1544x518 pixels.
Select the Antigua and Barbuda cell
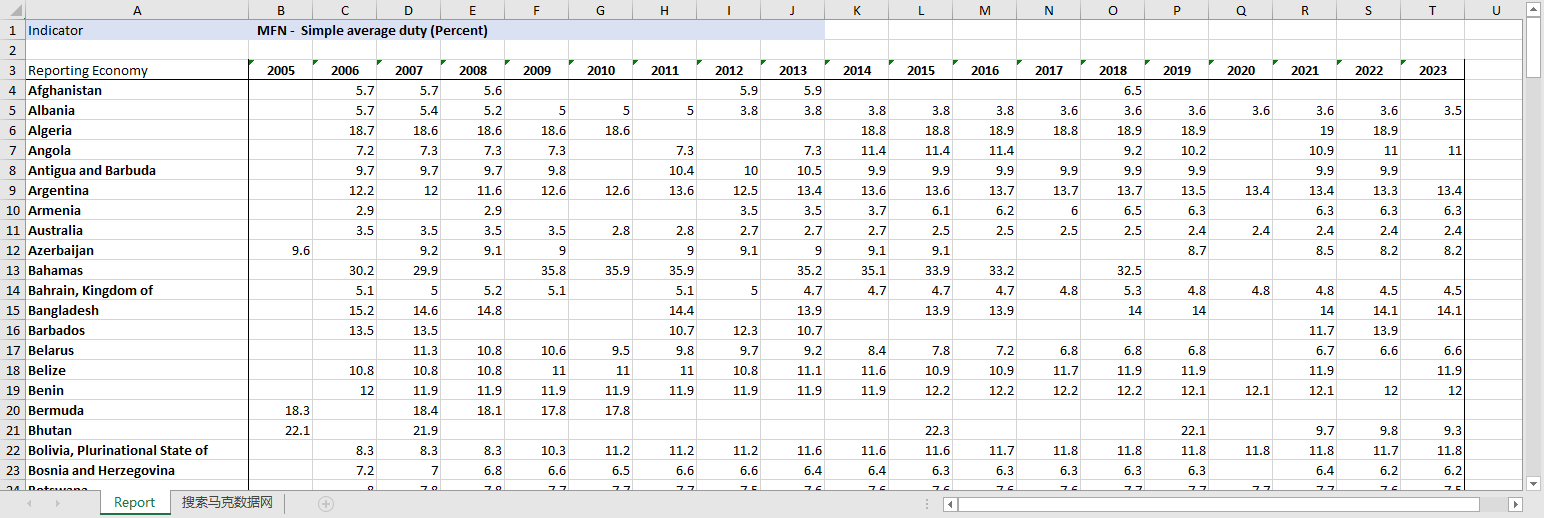(x=136, y=170)
